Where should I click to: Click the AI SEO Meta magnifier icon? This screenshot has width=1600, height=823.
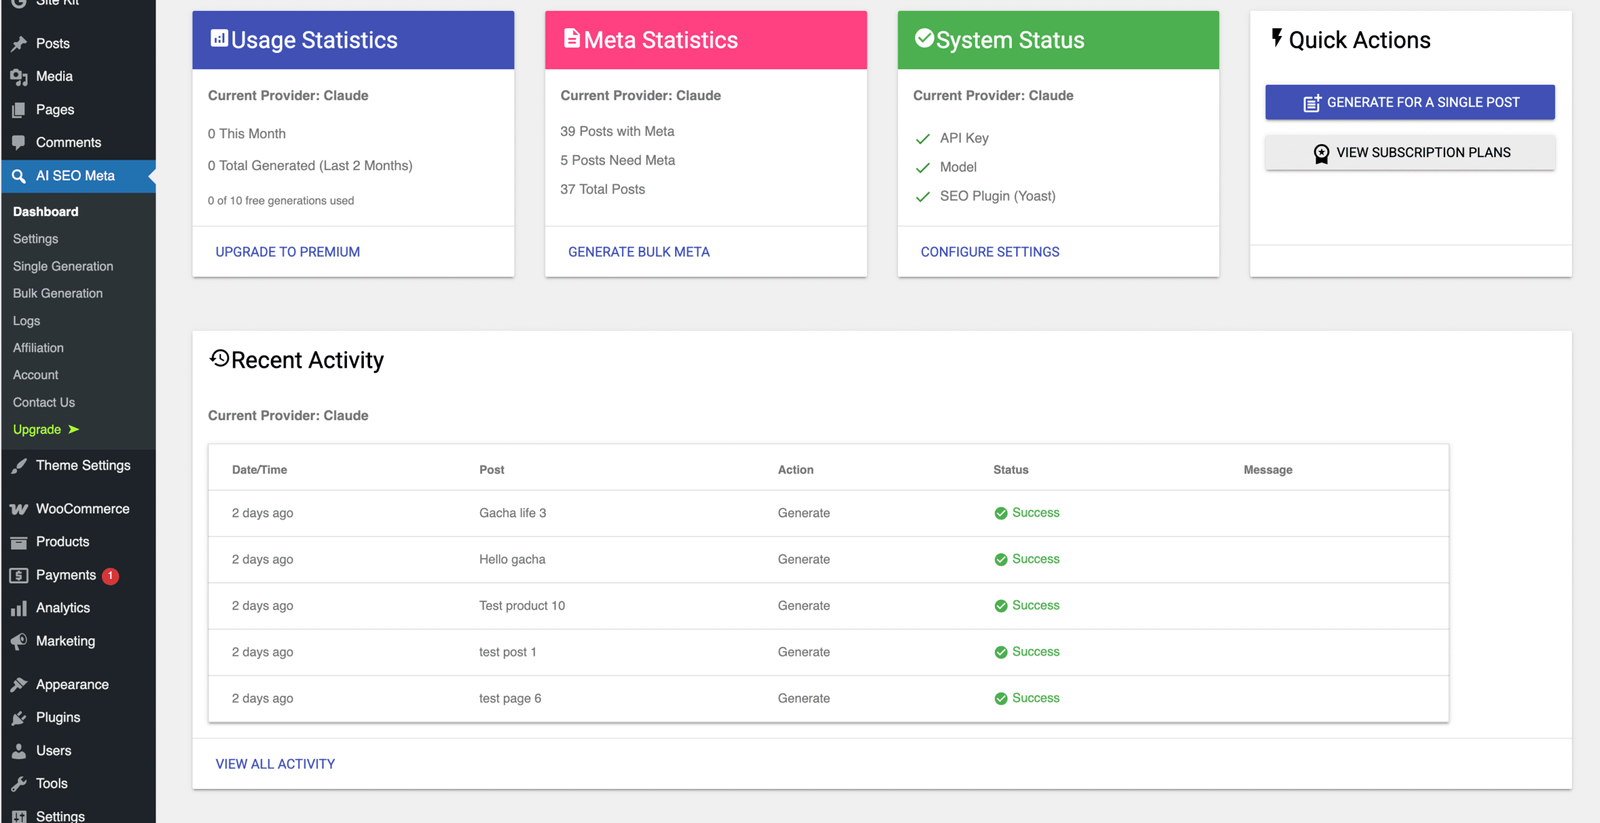pyautogui.click(x=19, y=176)
